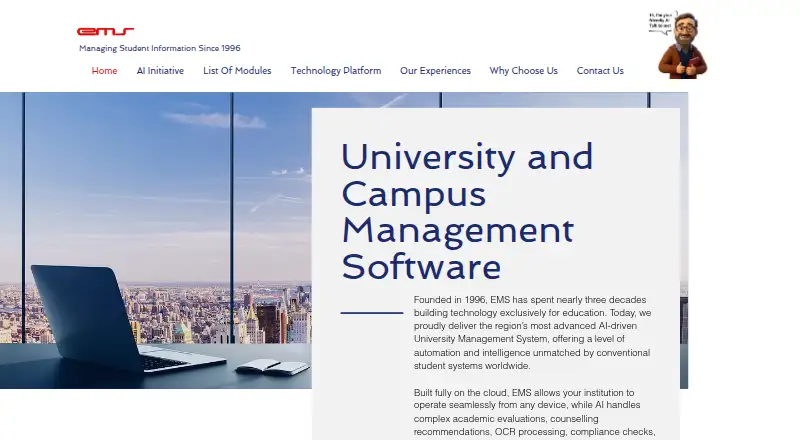800x440 pixels.
Task: Go to Contact Us page
Action: tap(600, 71)
